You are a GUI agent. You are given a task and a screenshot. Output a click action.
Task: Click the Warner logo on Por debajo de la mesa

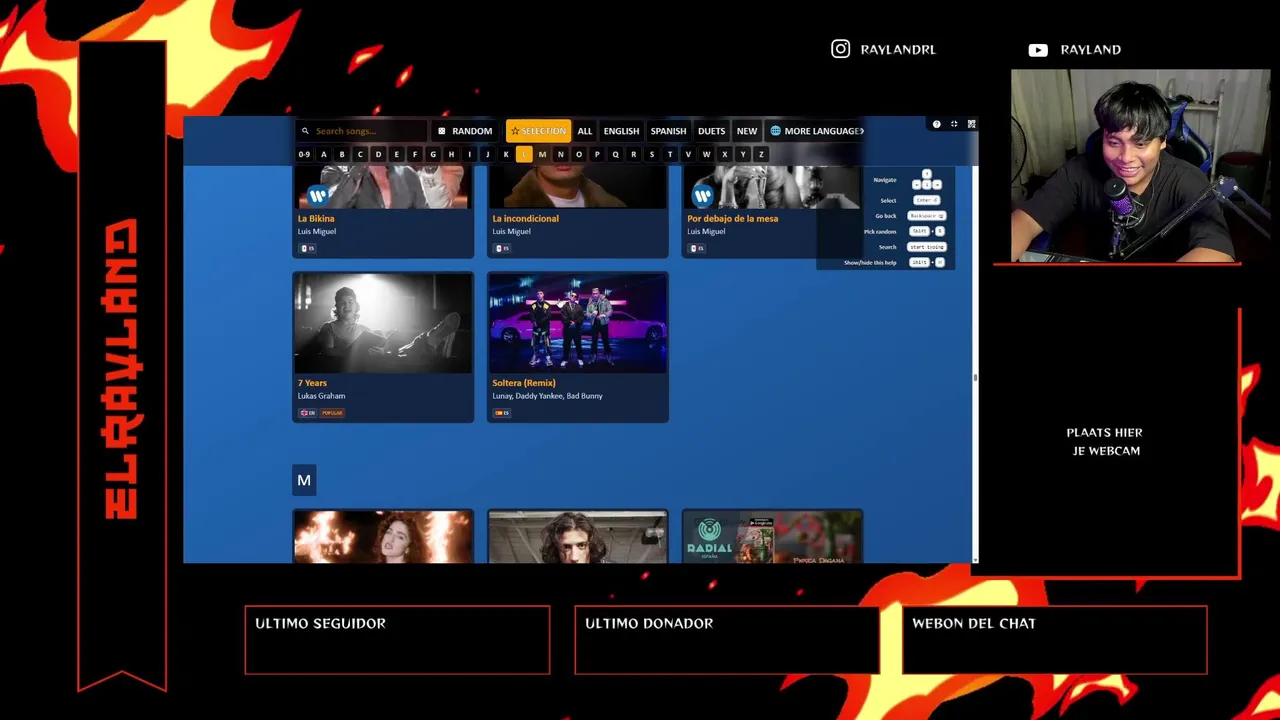click(x=703, y=195)
